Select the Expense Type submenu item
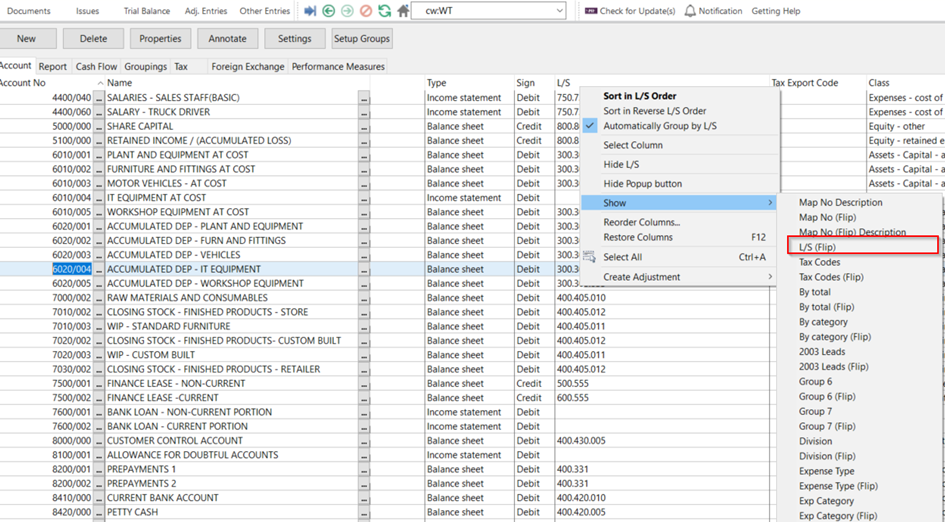 click(826, 471)
